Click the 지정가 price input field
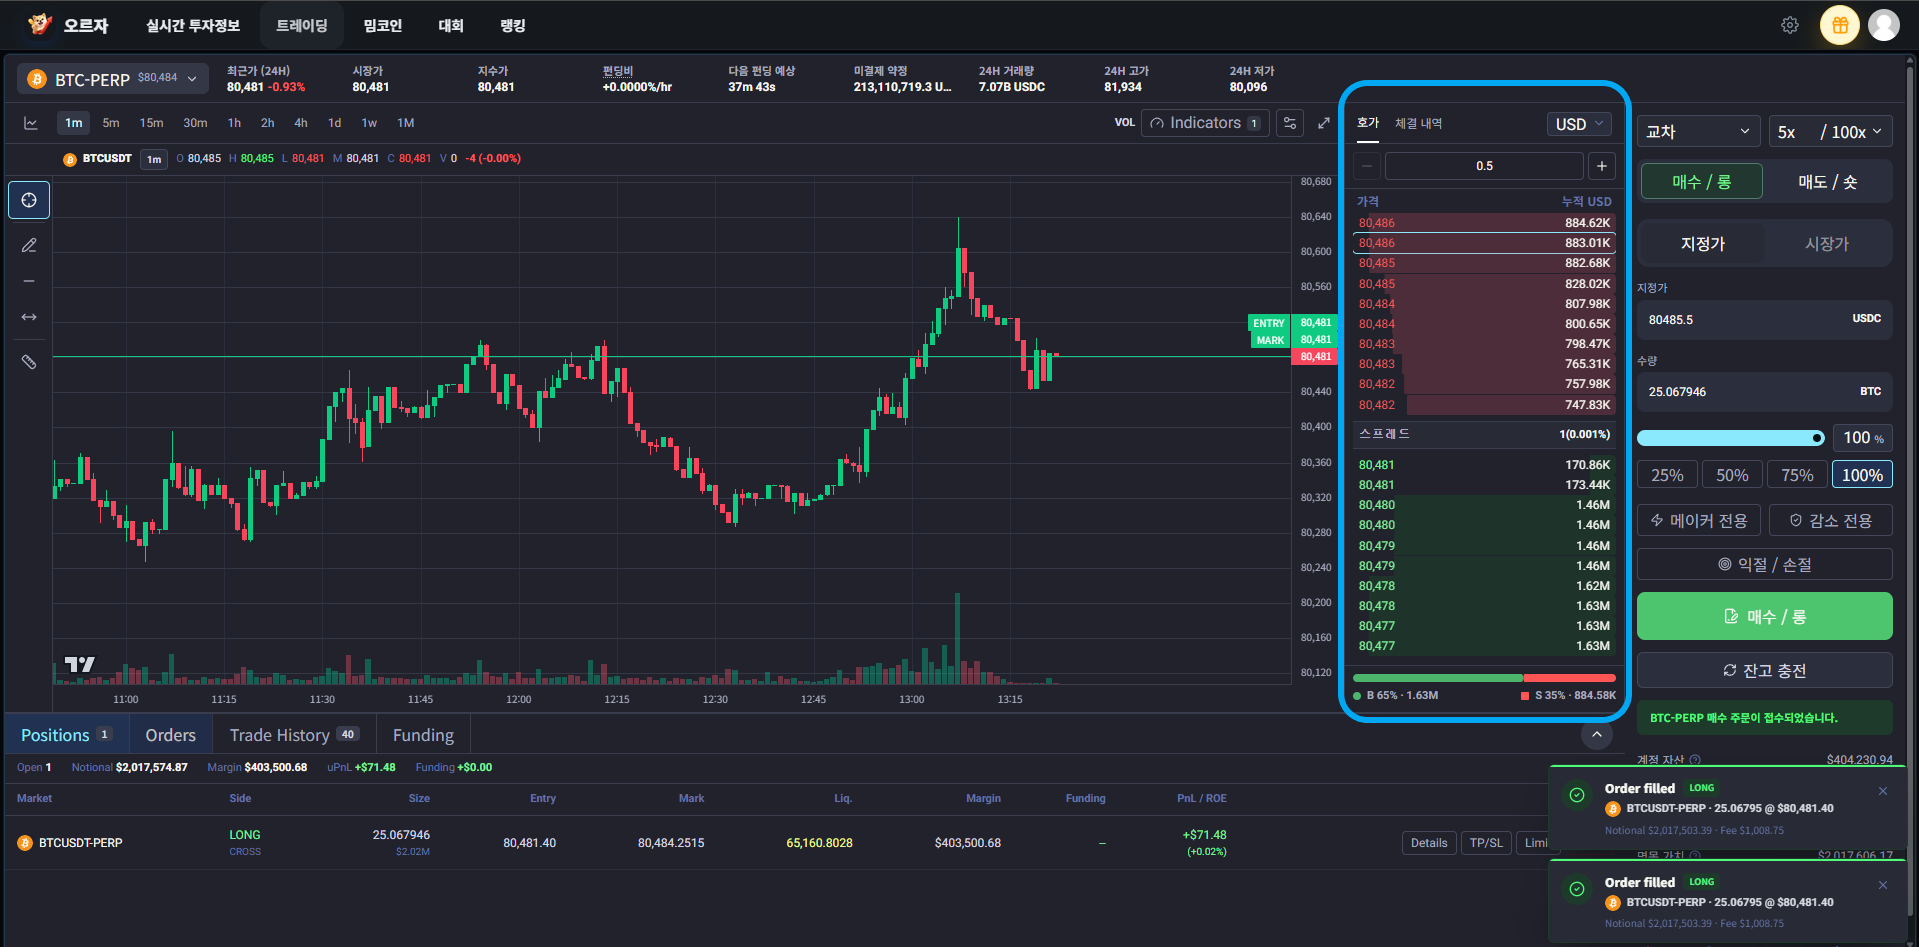Viewport: 1919px width, 947px height. (x=1765, y=320)
